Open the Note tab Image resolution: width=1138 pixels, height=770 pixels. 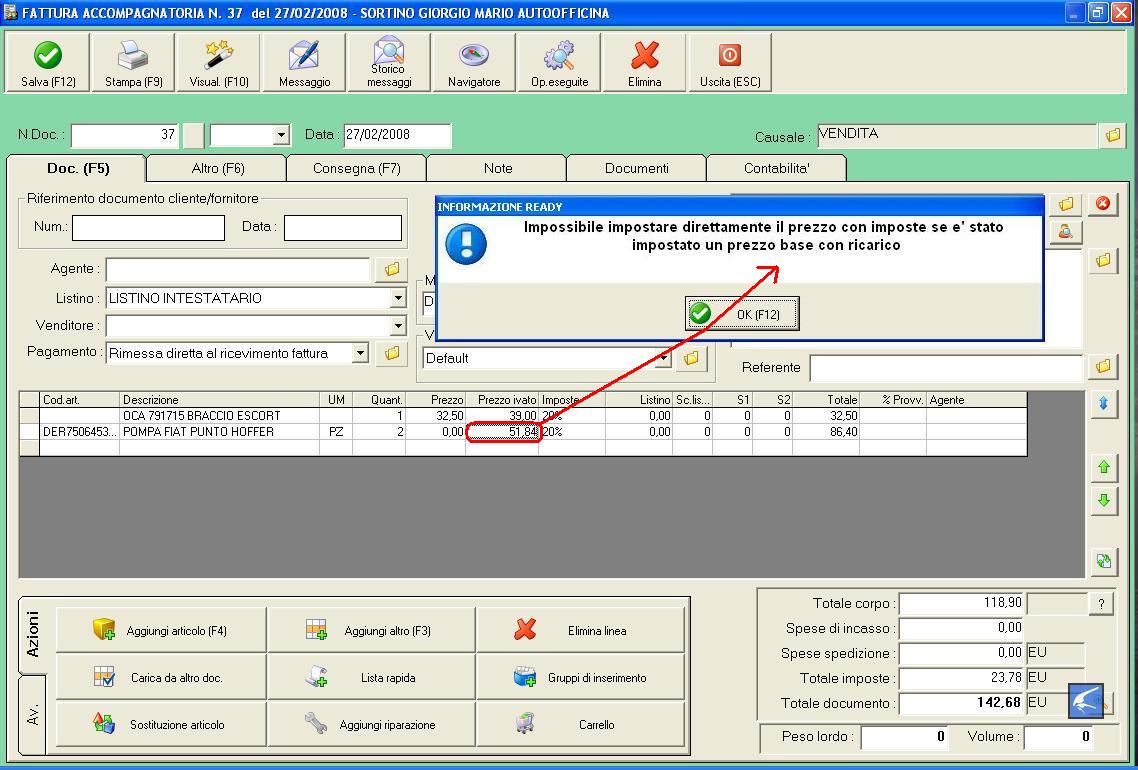coord(498,168)
